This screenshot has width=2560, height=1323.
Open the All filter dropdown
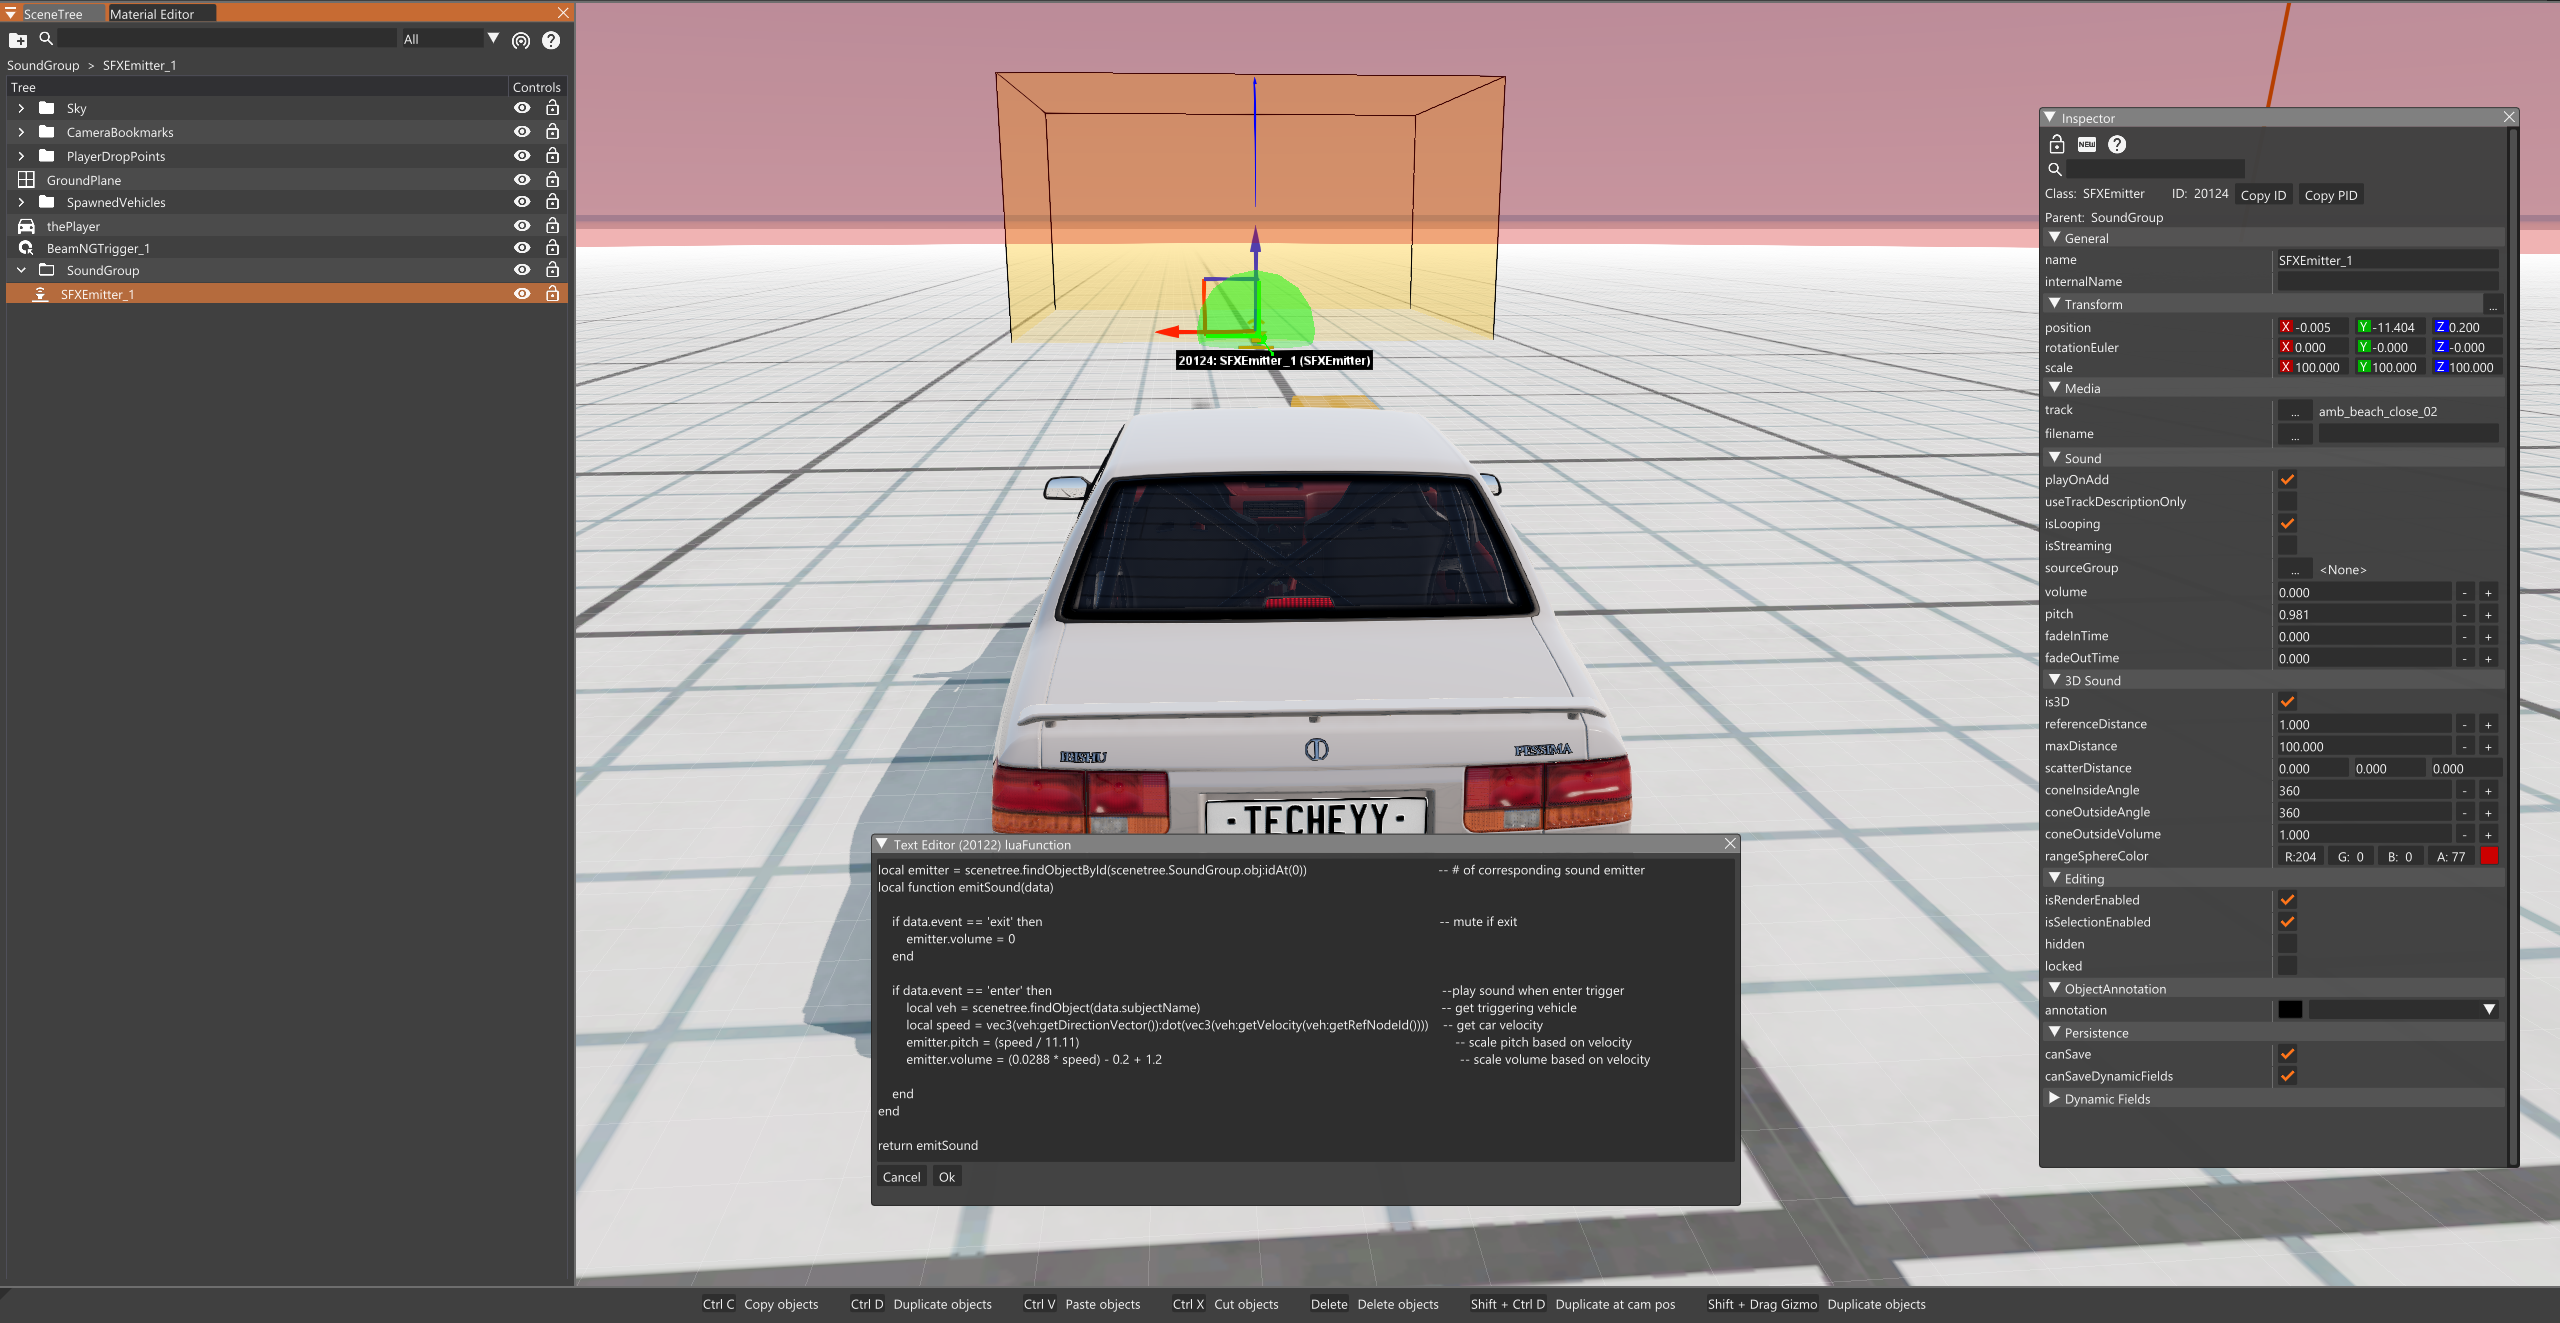coord(493,38)
